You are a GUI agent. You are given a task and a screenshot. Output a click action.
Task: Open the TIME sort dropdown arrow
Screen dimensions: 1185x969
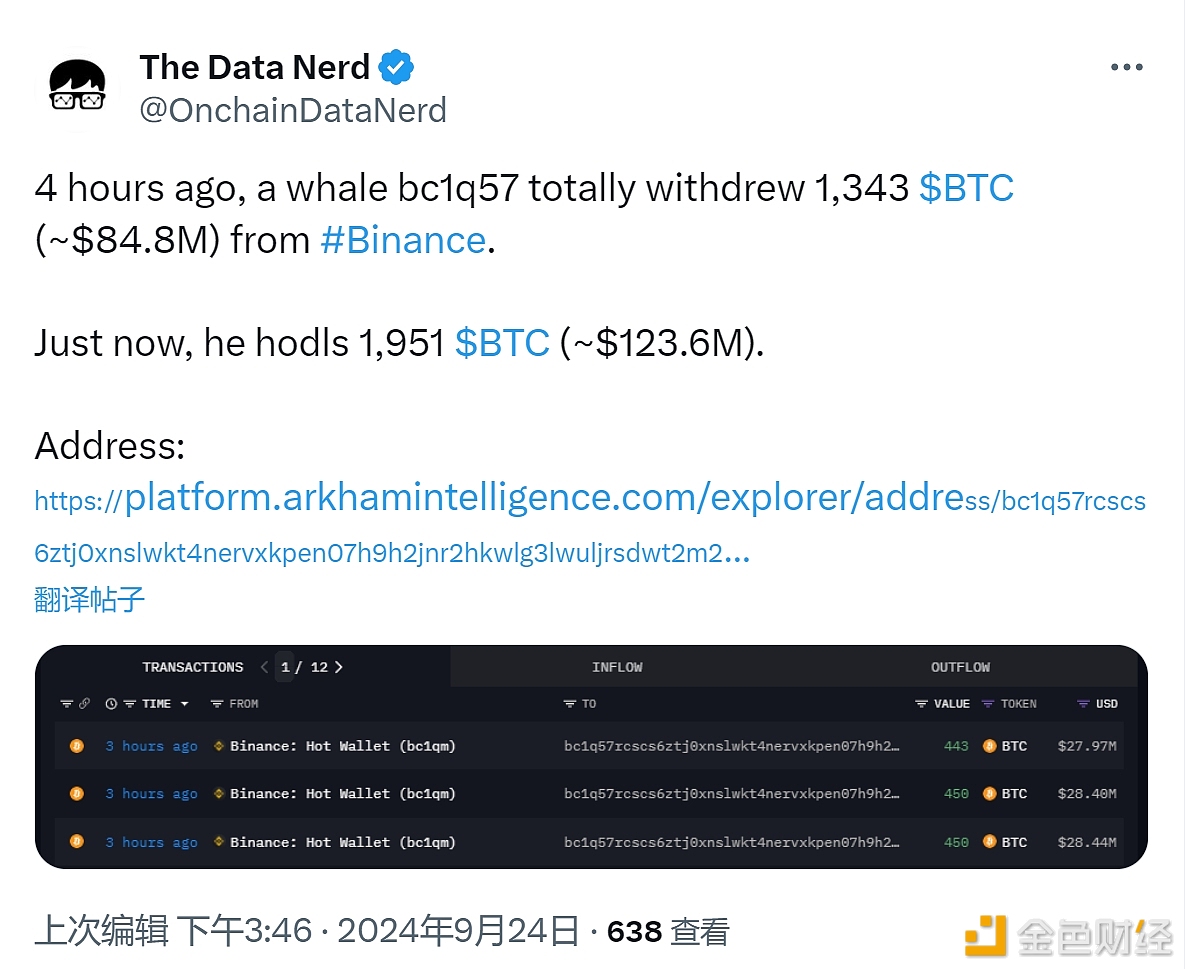(x=183, y=703)
